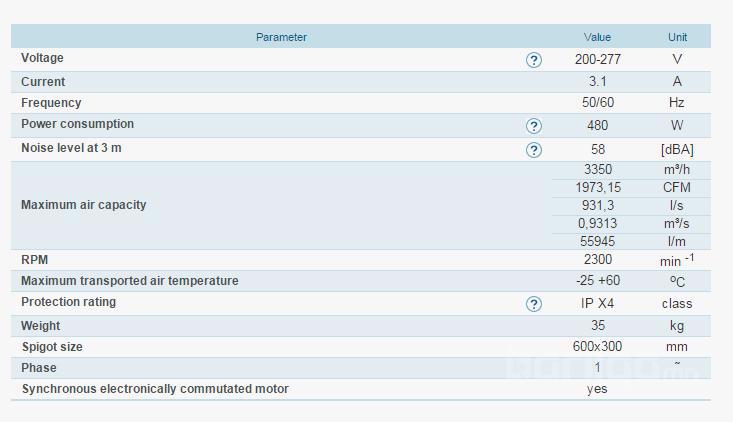Select the Noise level value 58
Screen dimensions: 733x422
pos(597,149)
